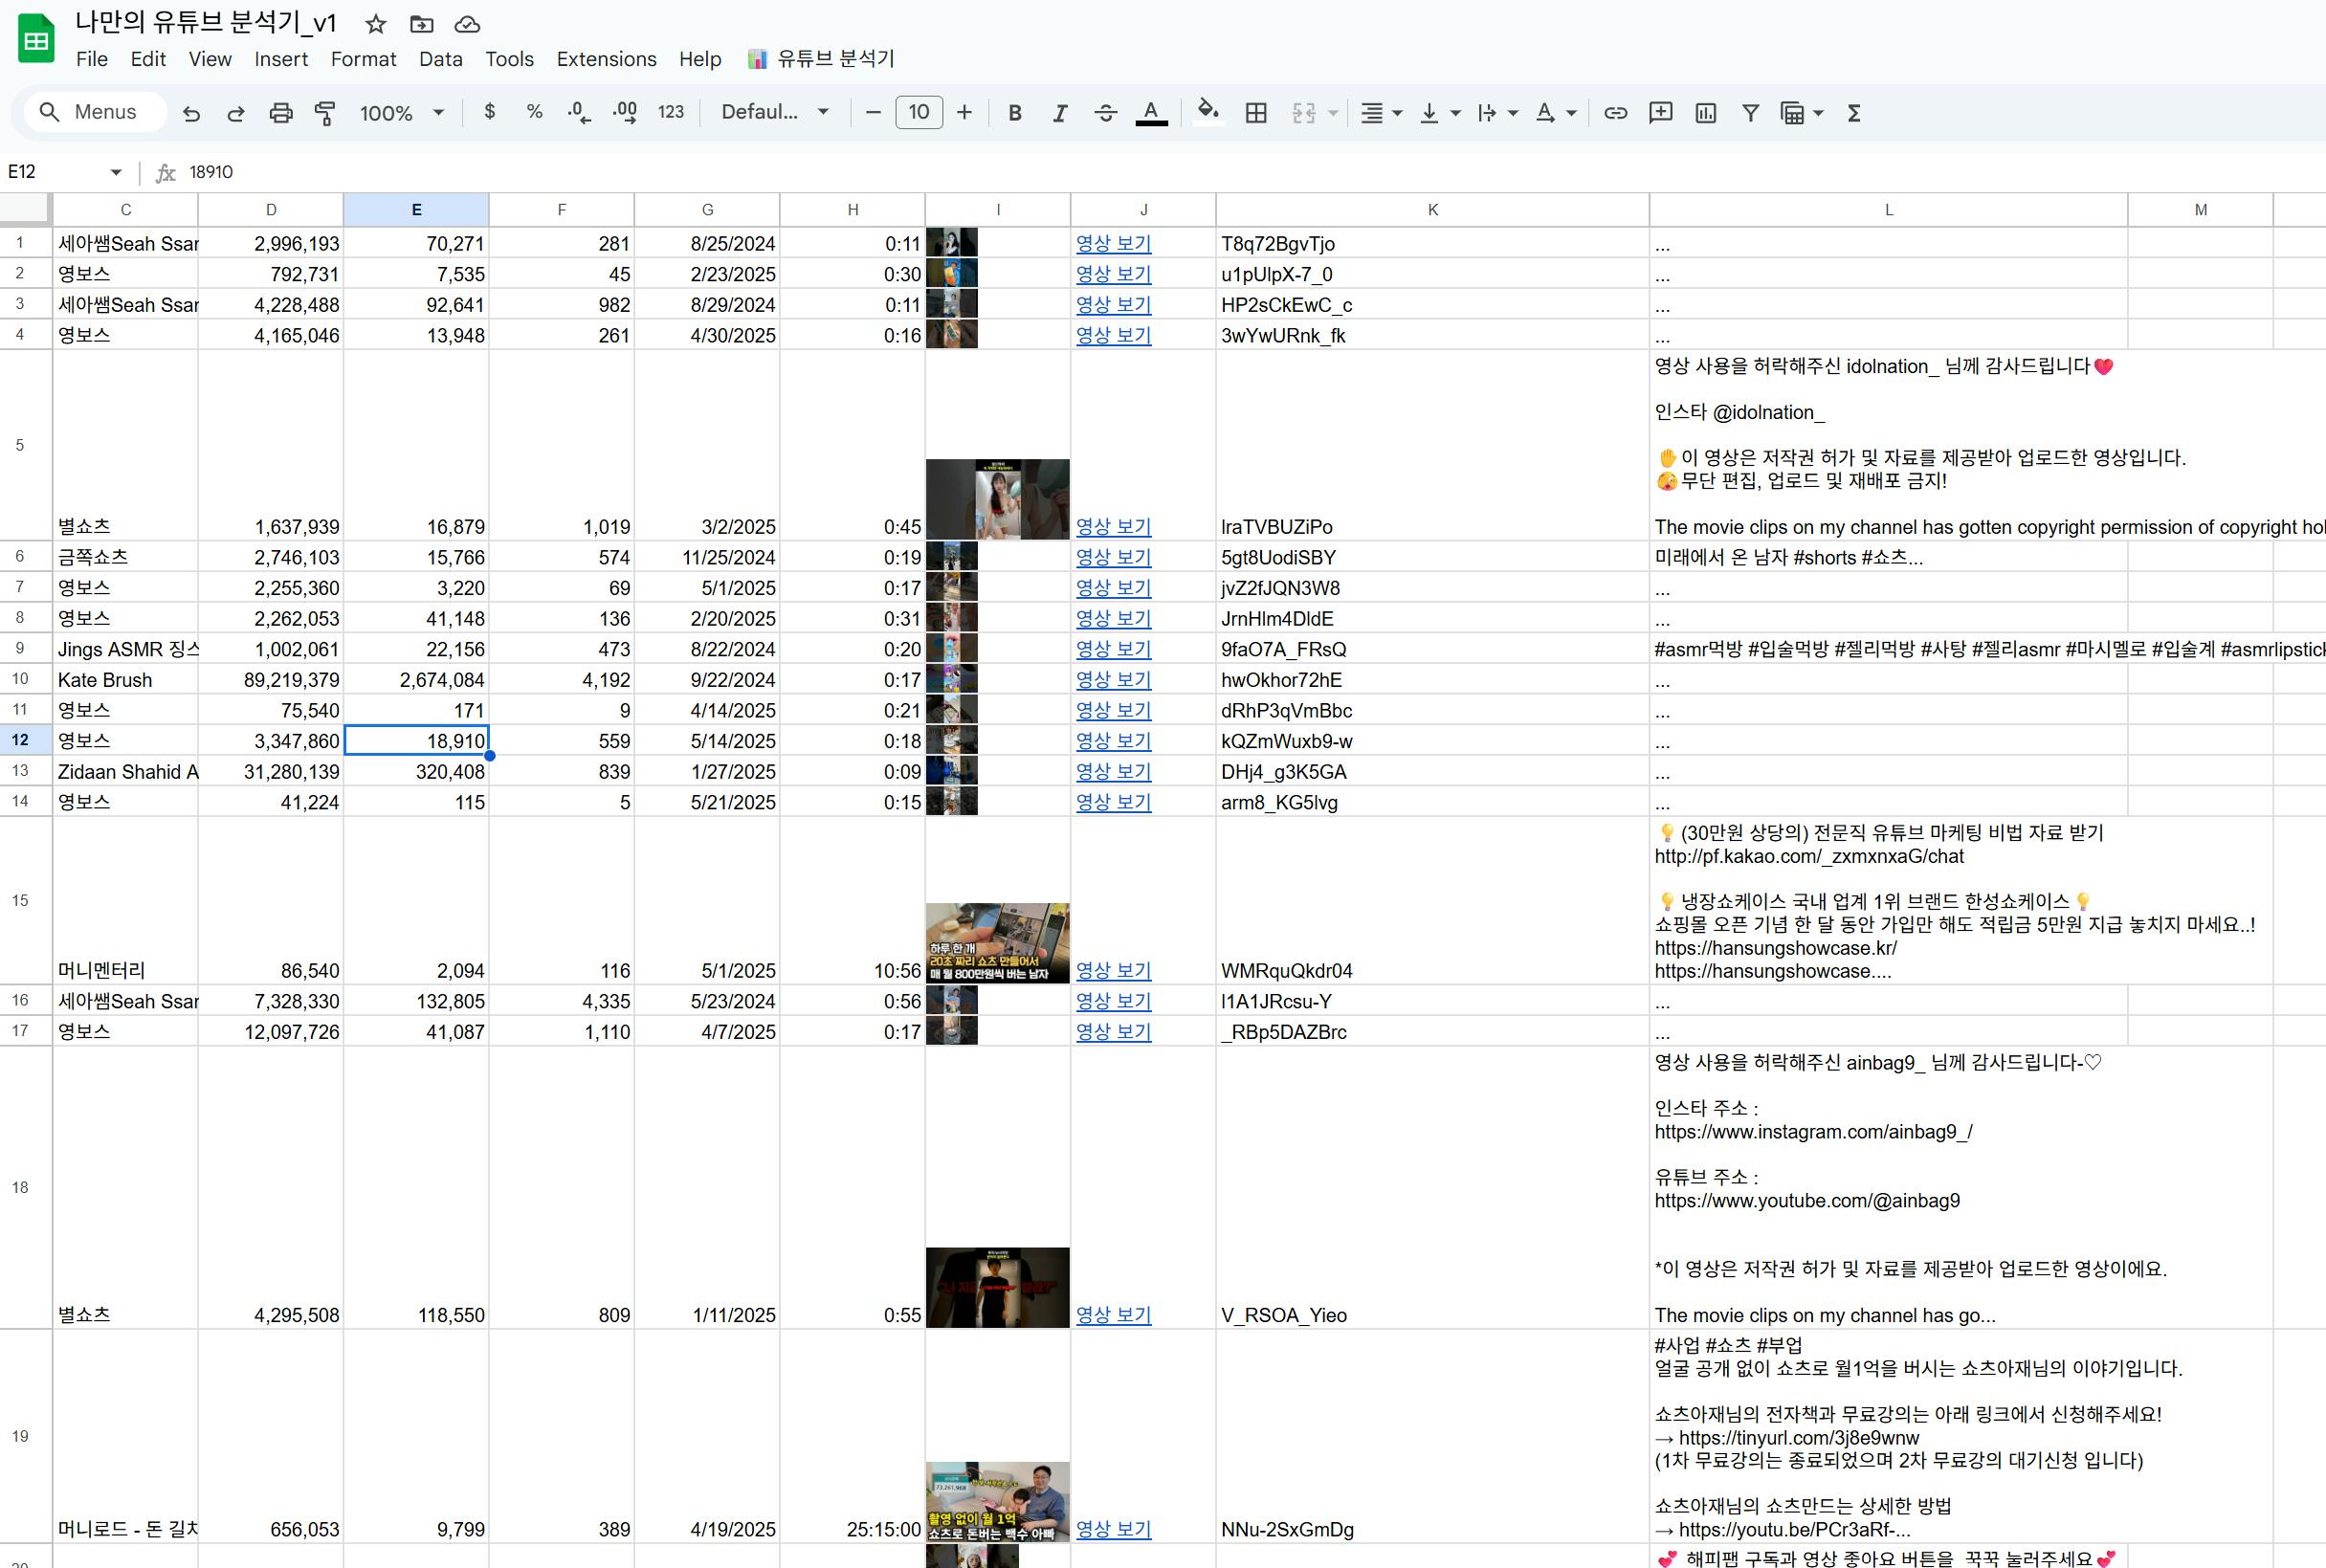This screenshot has width=2326, height=1568.
Task: Open the Format menu
Action: click(364, 59)
